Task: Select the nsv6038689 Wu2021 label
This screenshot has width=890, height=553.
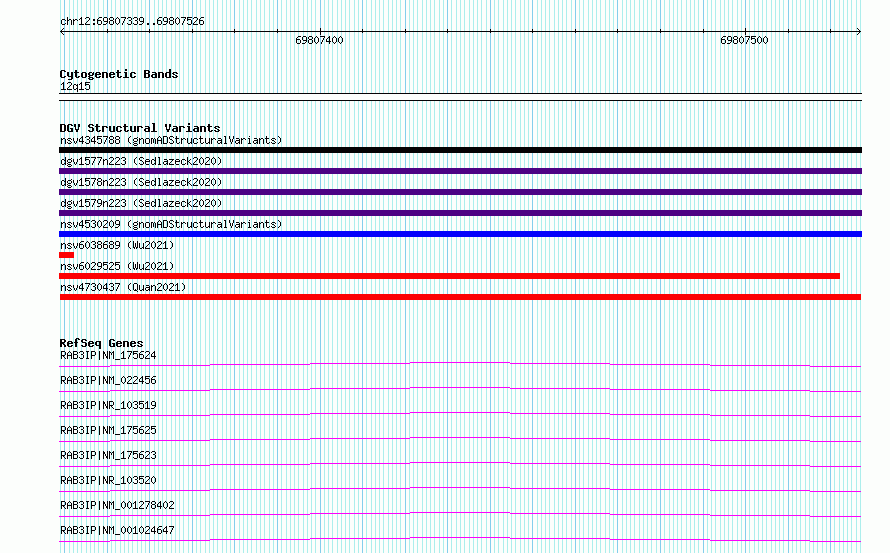Action: [x=117, y=245]
